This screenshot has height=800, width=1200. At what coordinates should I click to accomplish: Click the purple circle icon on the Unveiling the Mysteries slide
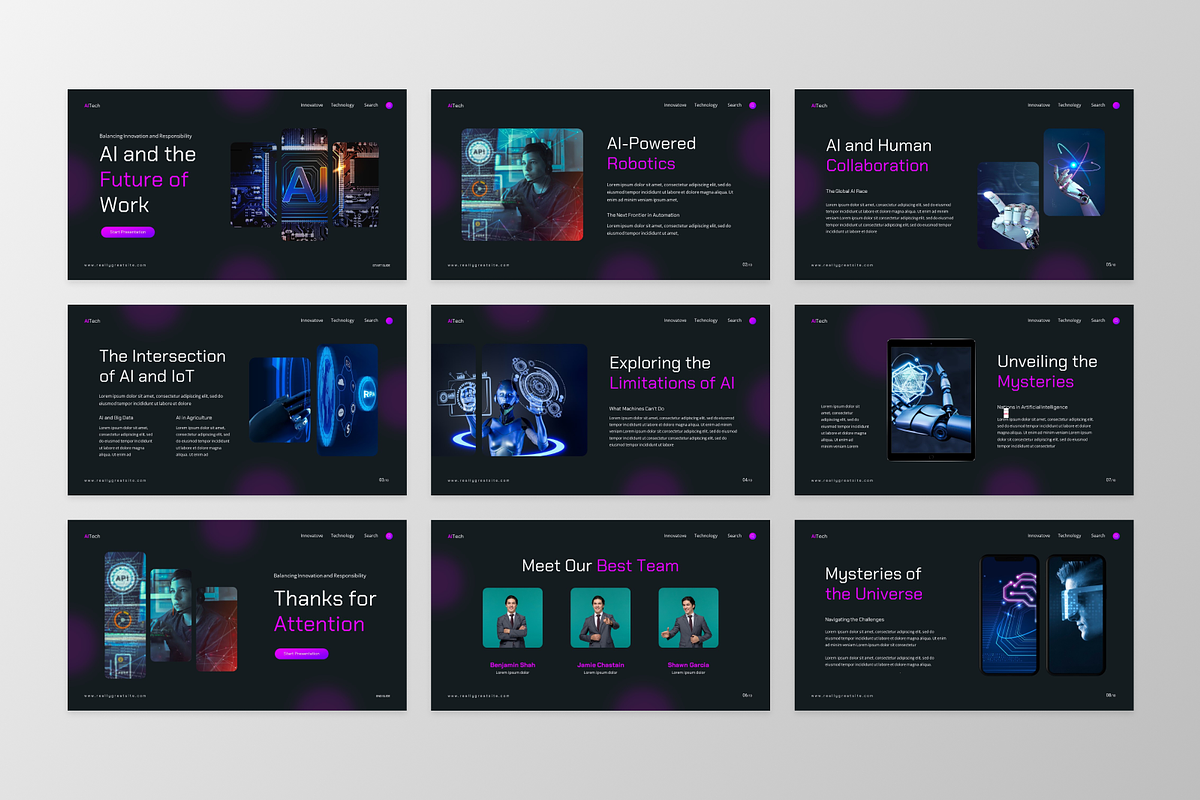1116,320
